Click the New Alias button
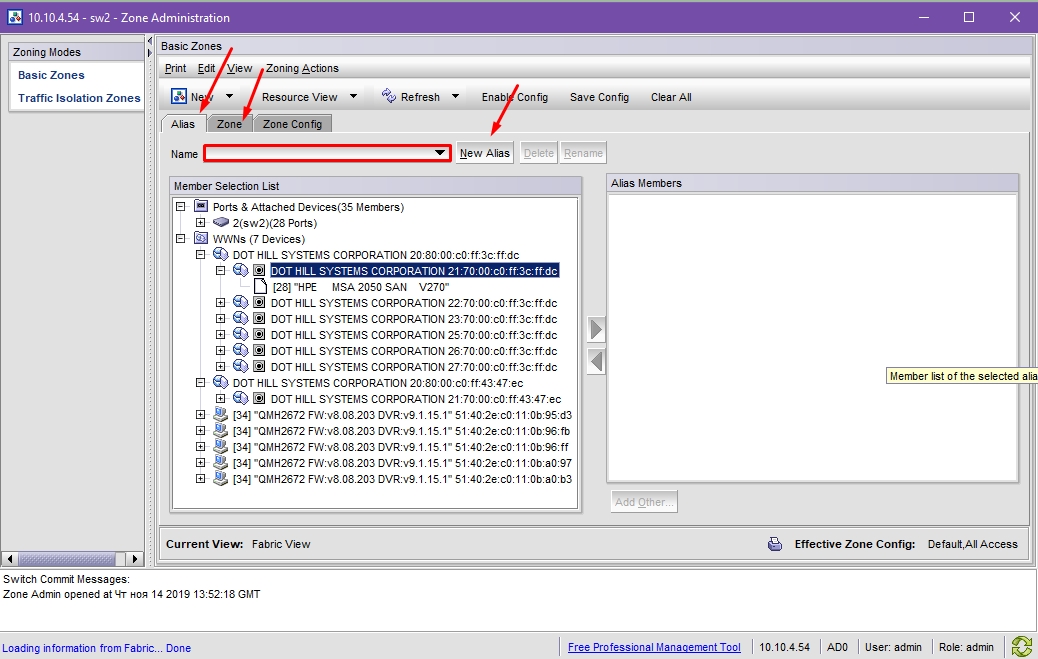This screenshot has height=659, width=1038. (x=485, y=153)
